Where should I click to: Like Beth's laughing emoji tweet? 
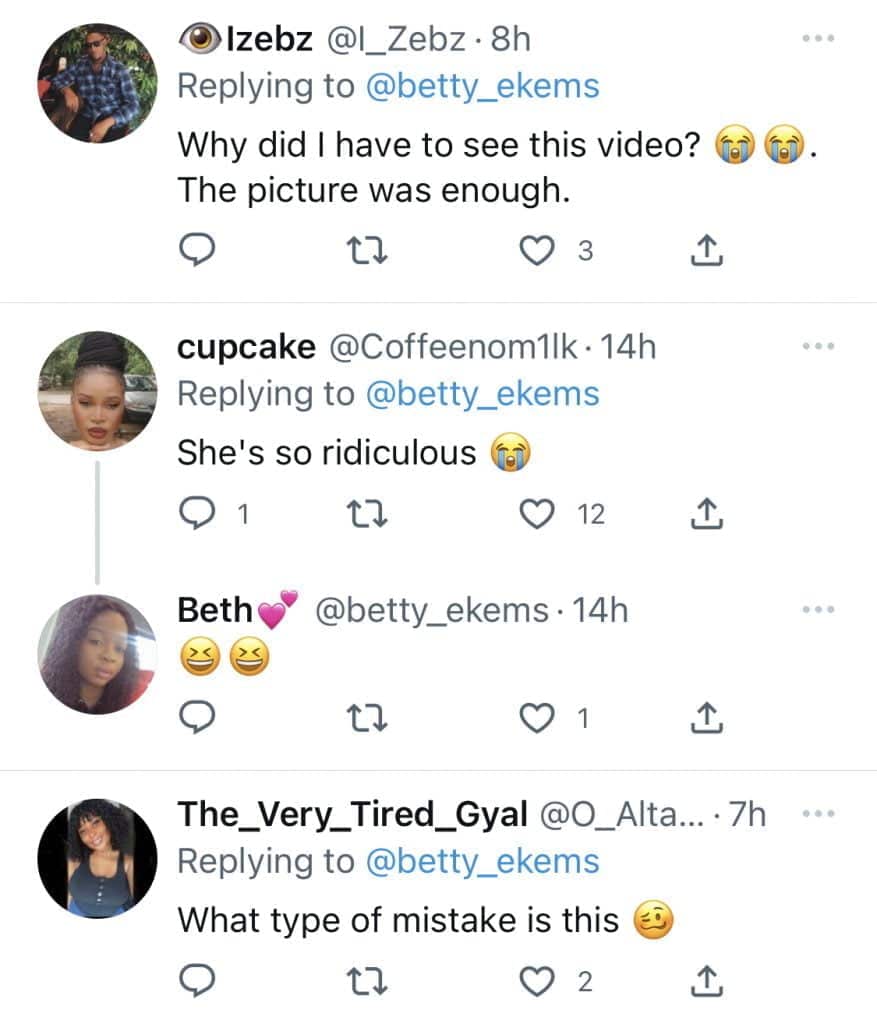pos(538,718)
